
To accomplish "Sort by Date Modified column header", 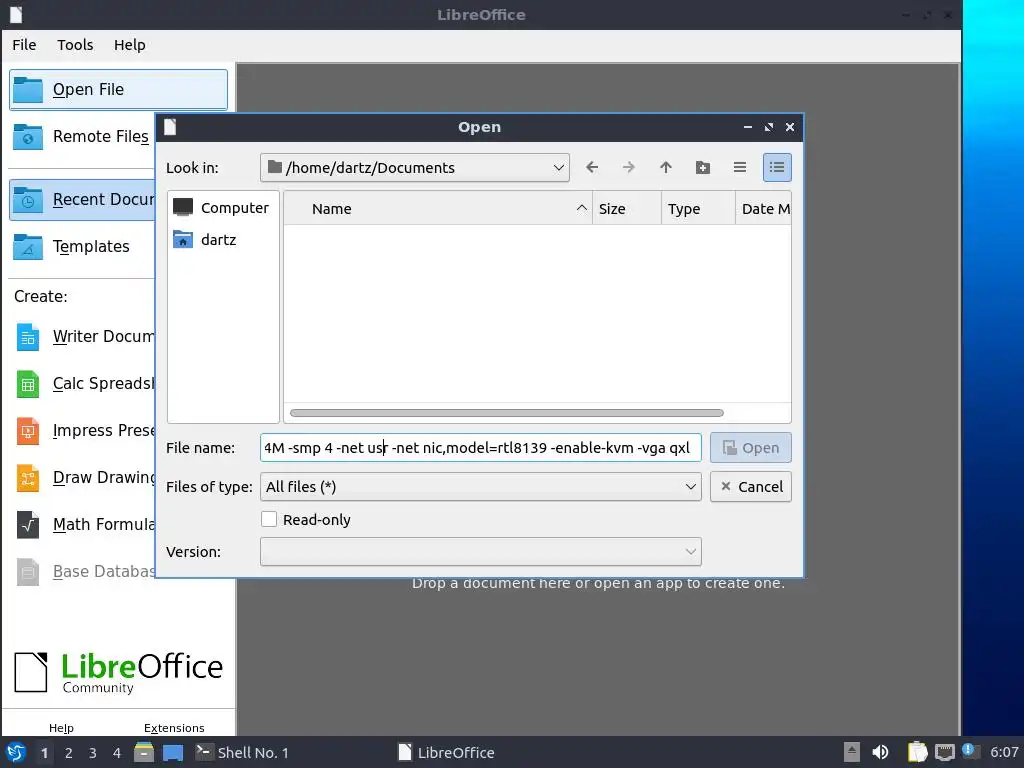I will (763, 208).
